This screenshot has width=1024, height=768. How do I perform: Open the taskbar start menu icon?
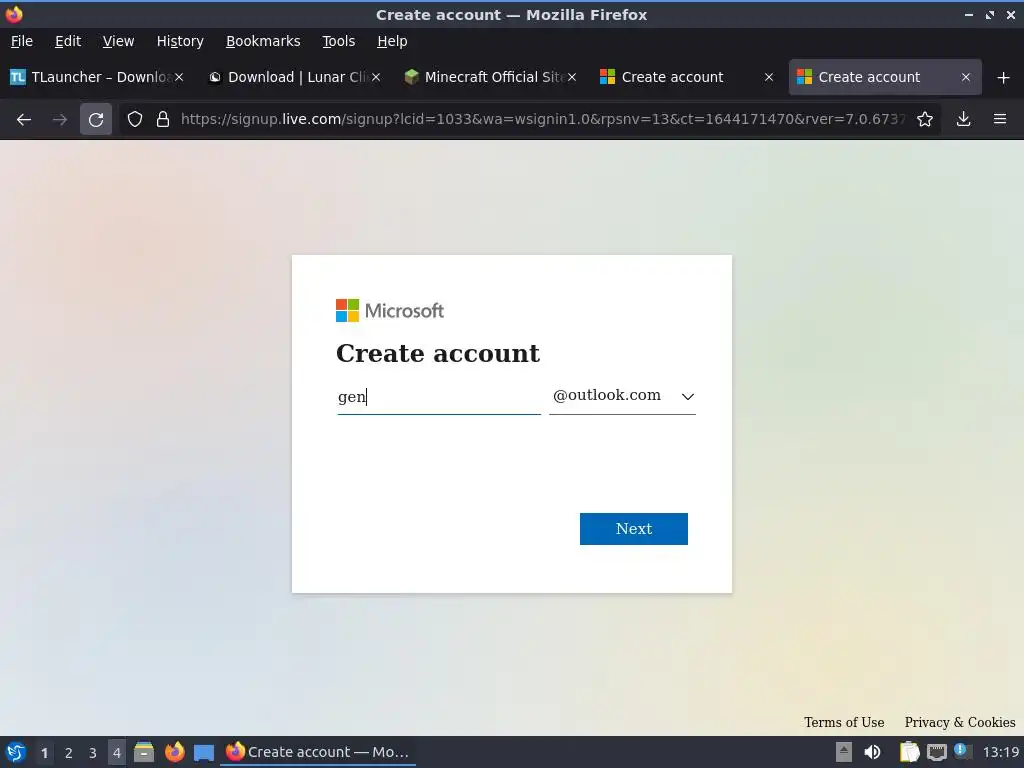(x=16, y=752)
